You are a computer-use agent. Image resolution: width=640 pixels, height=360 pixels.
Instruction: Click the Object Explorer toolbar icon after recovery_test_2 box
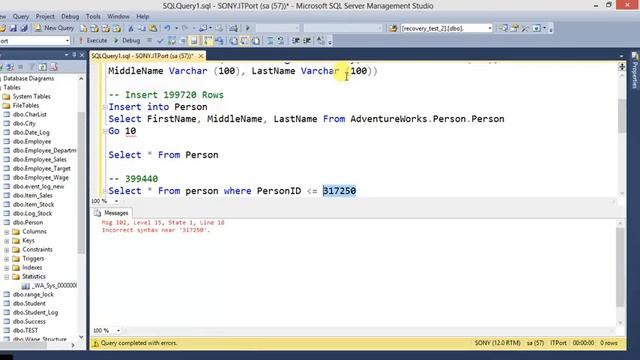pyautogui.click(x=503, y=28)
